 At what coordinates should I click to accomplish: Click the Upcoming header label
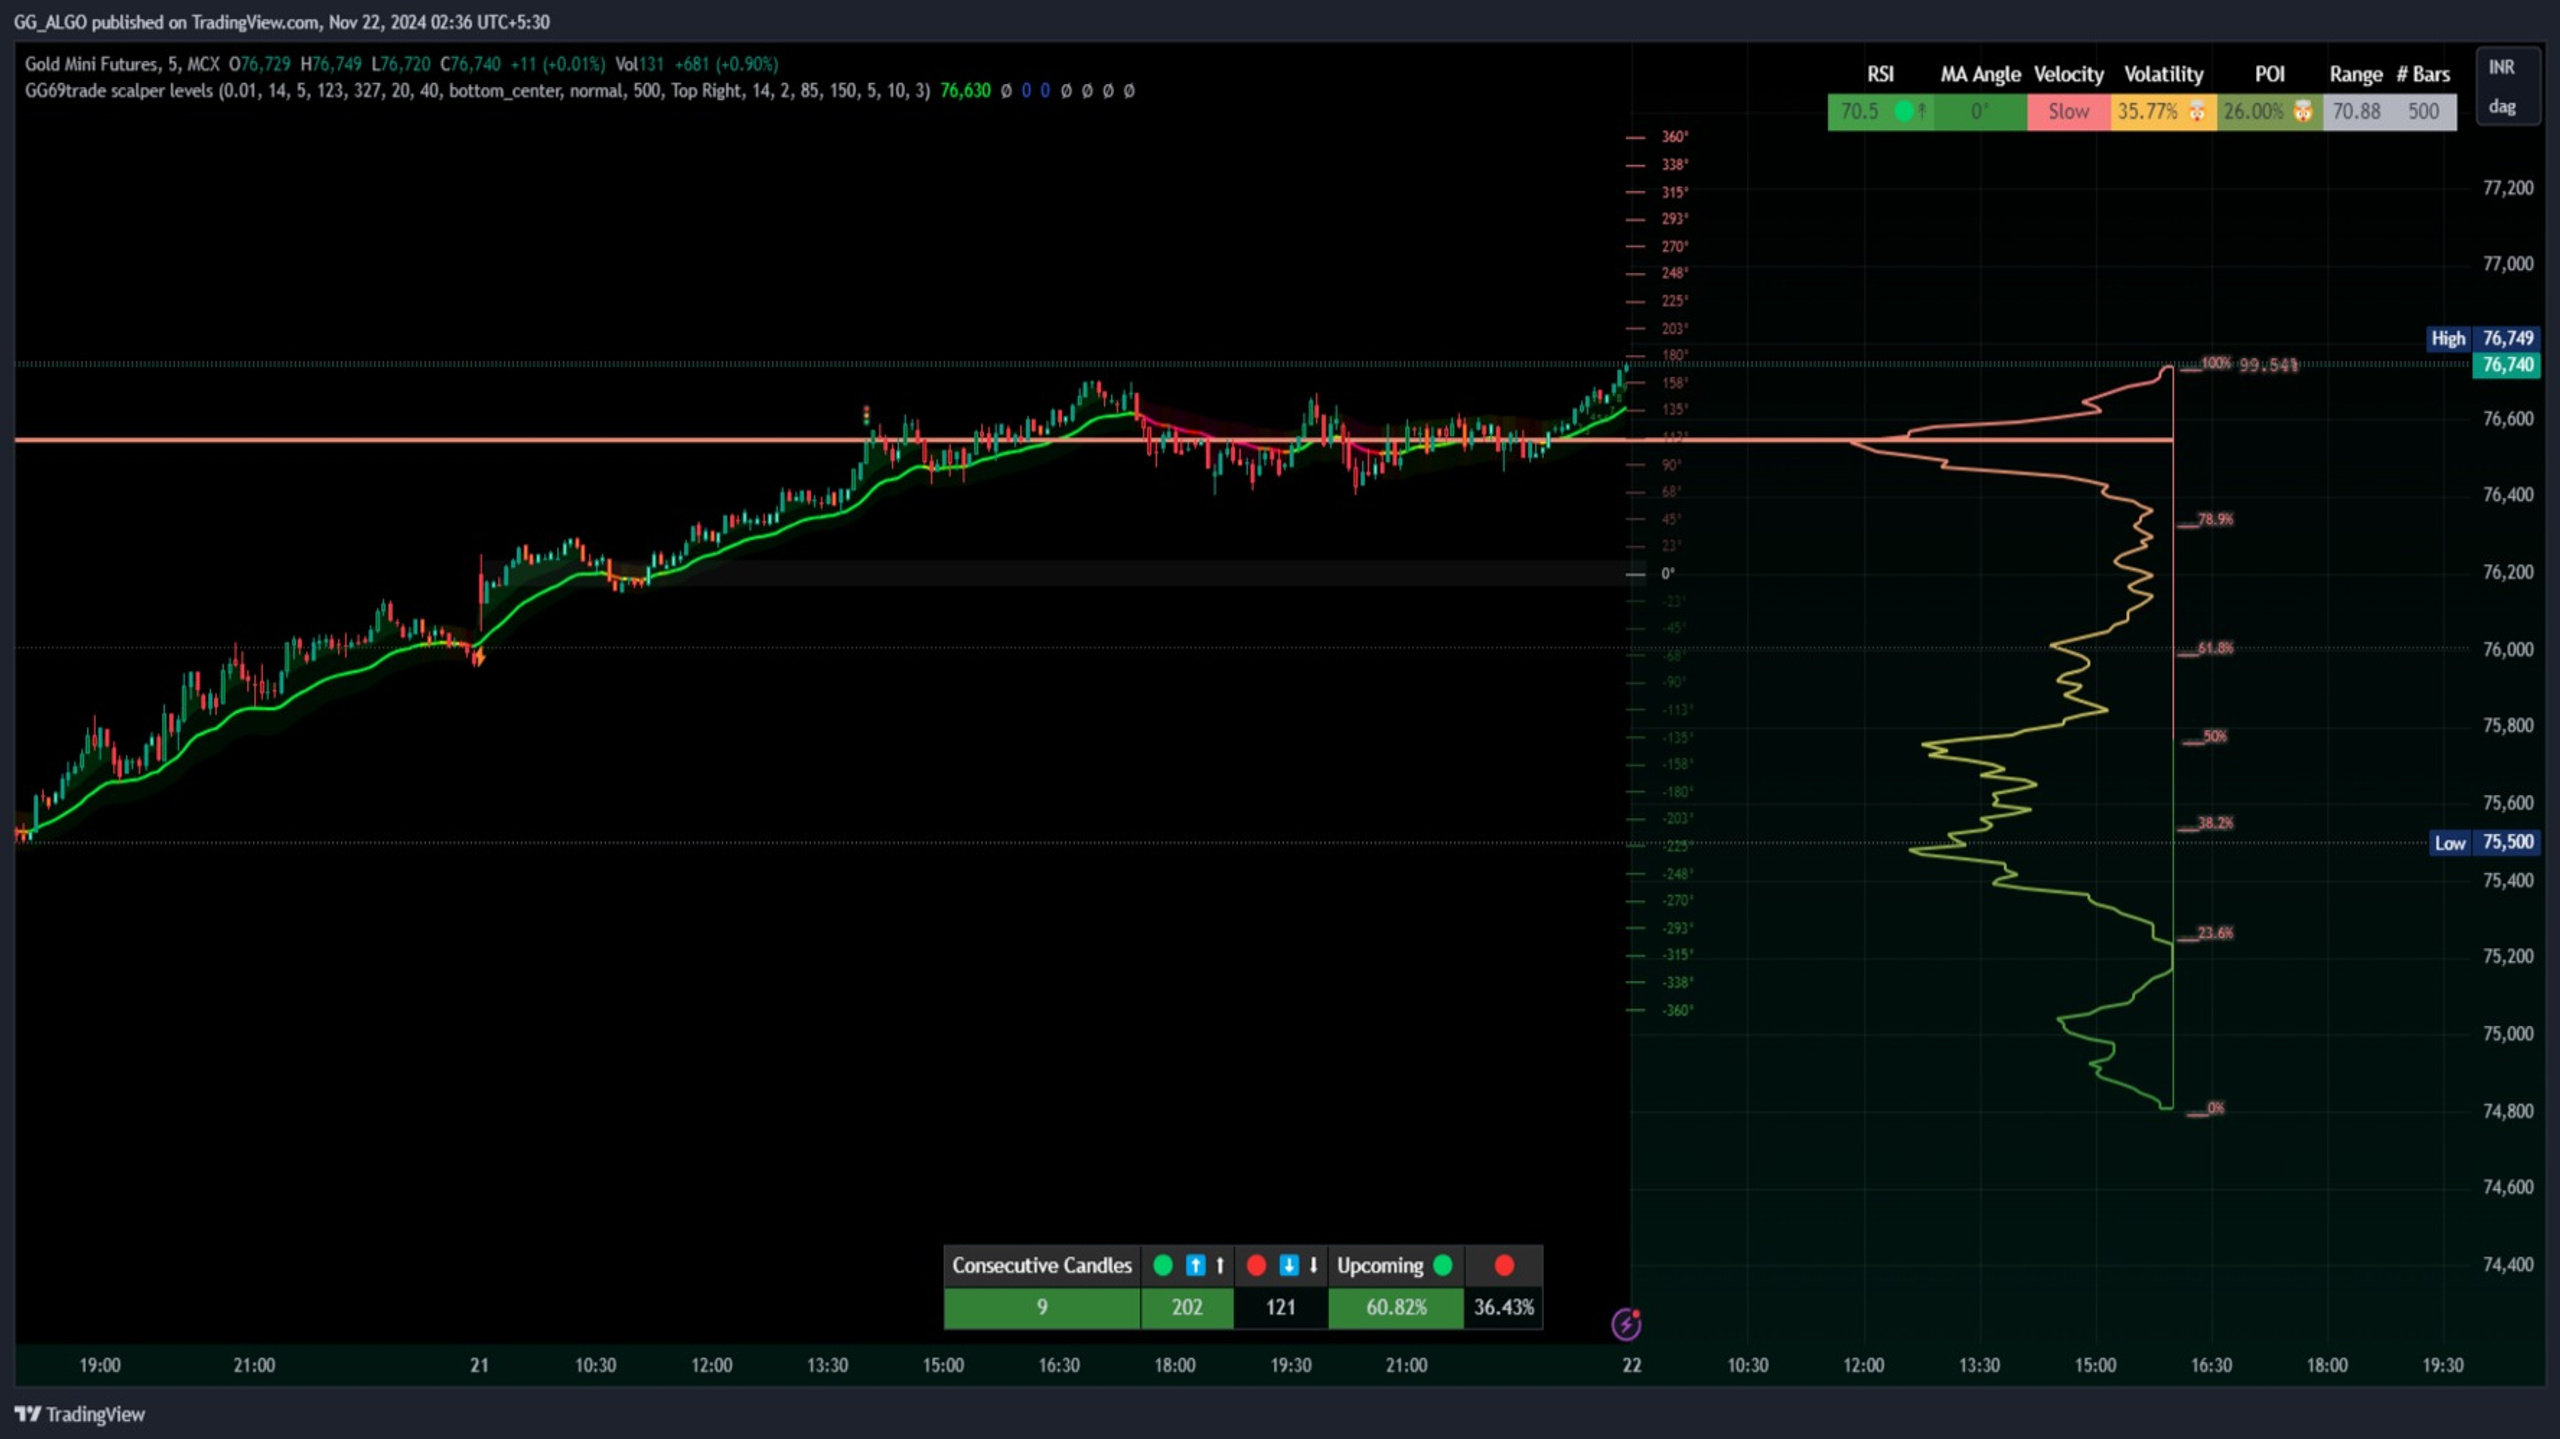1379,1265
